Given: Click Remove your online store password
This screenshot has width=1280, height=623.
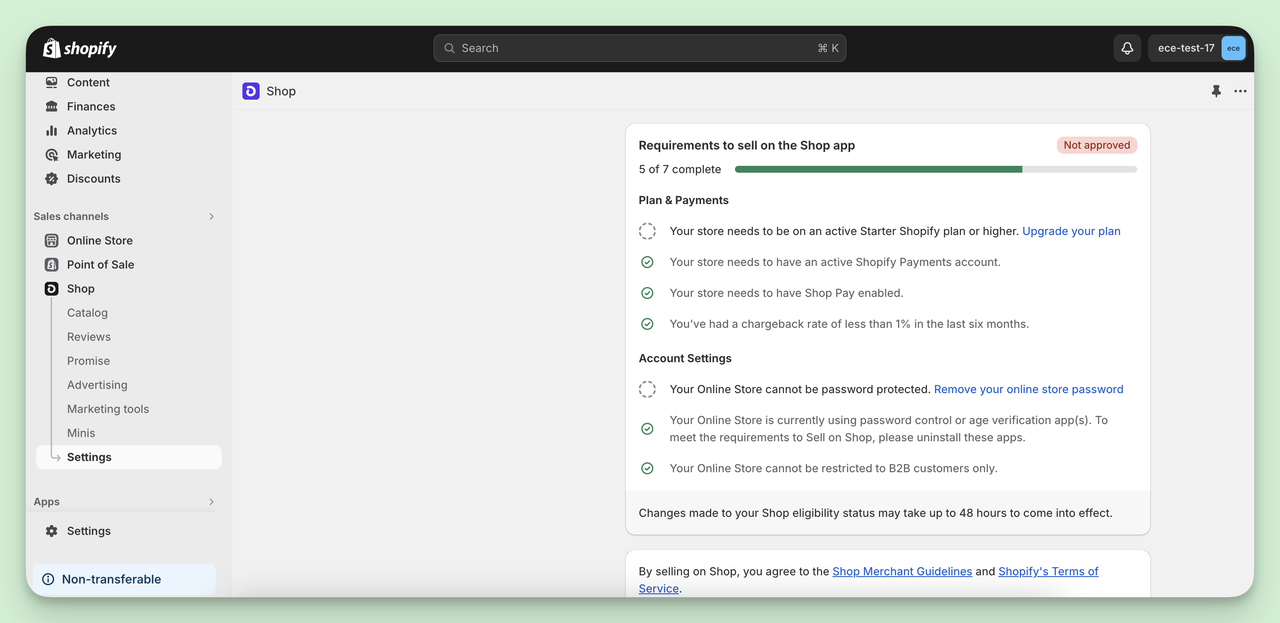Looking at the screenshot, I should 1028,389.
